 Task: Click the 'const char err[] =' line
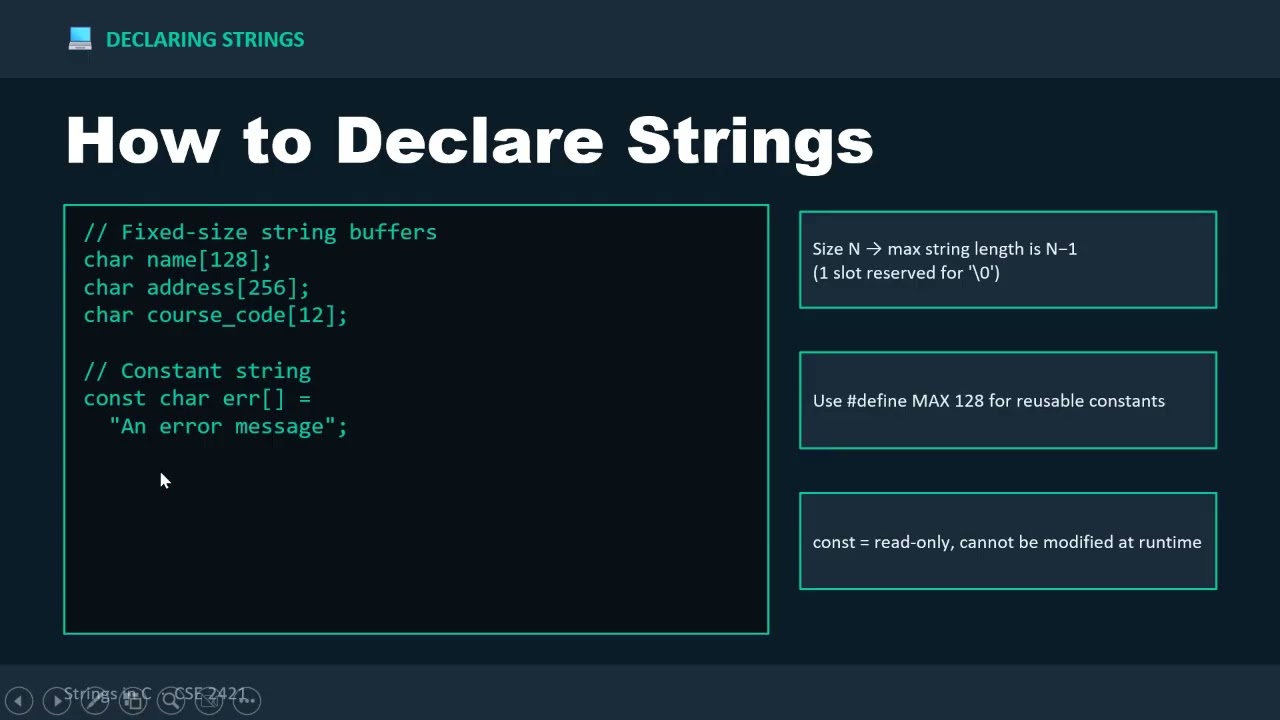pos(197,398)
